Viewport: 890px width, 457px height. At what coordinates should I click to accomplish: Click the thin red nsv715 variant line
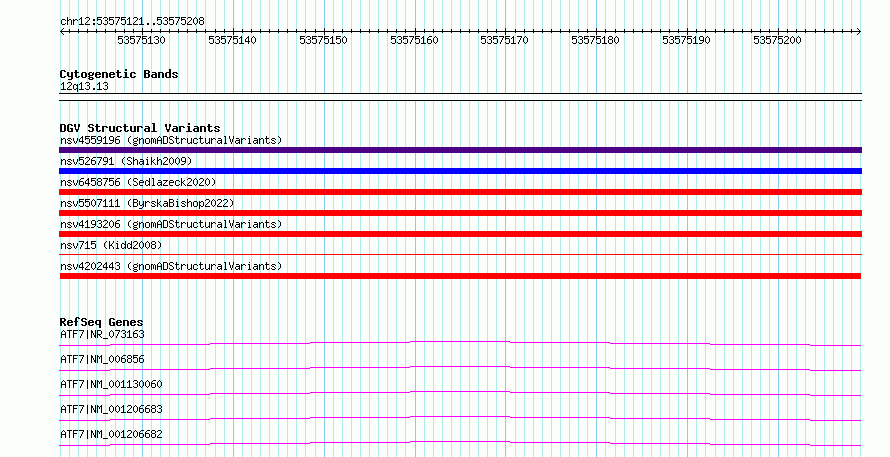(460, 254)
